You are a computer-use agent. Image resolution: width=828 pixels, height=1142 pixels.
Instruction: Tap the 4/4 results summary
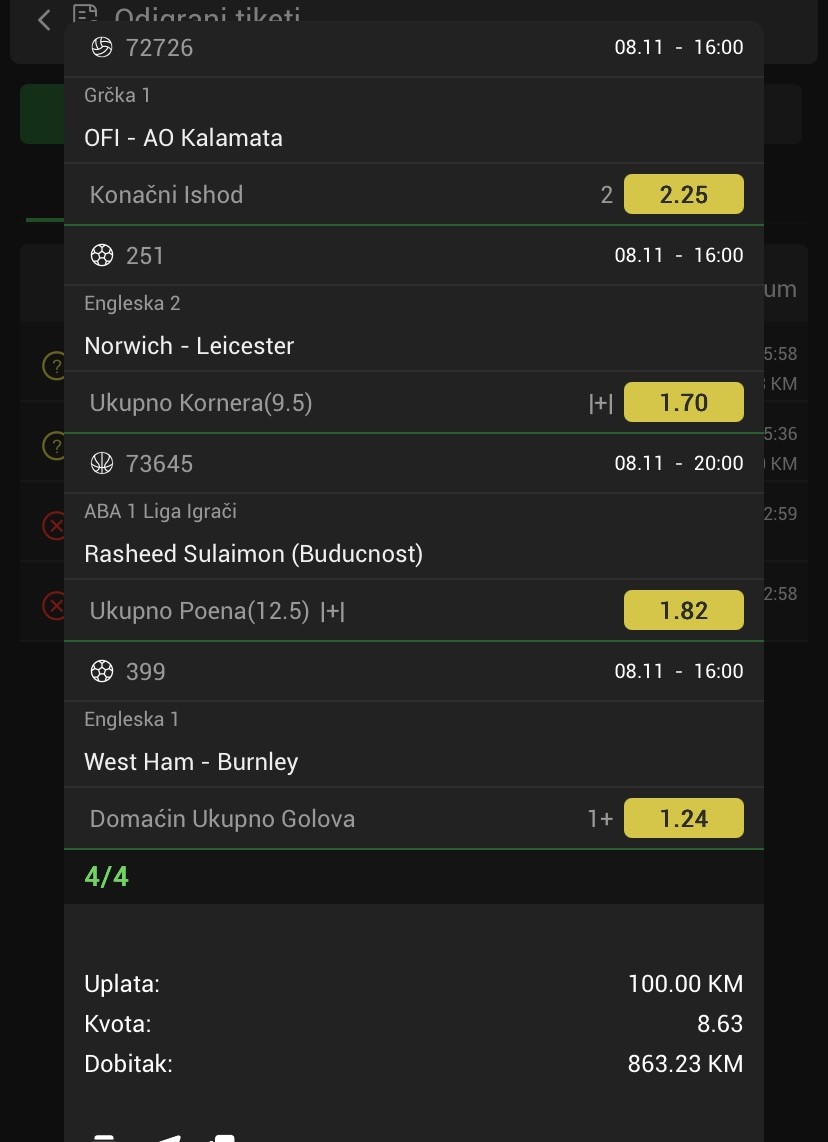tap(107, 877)
